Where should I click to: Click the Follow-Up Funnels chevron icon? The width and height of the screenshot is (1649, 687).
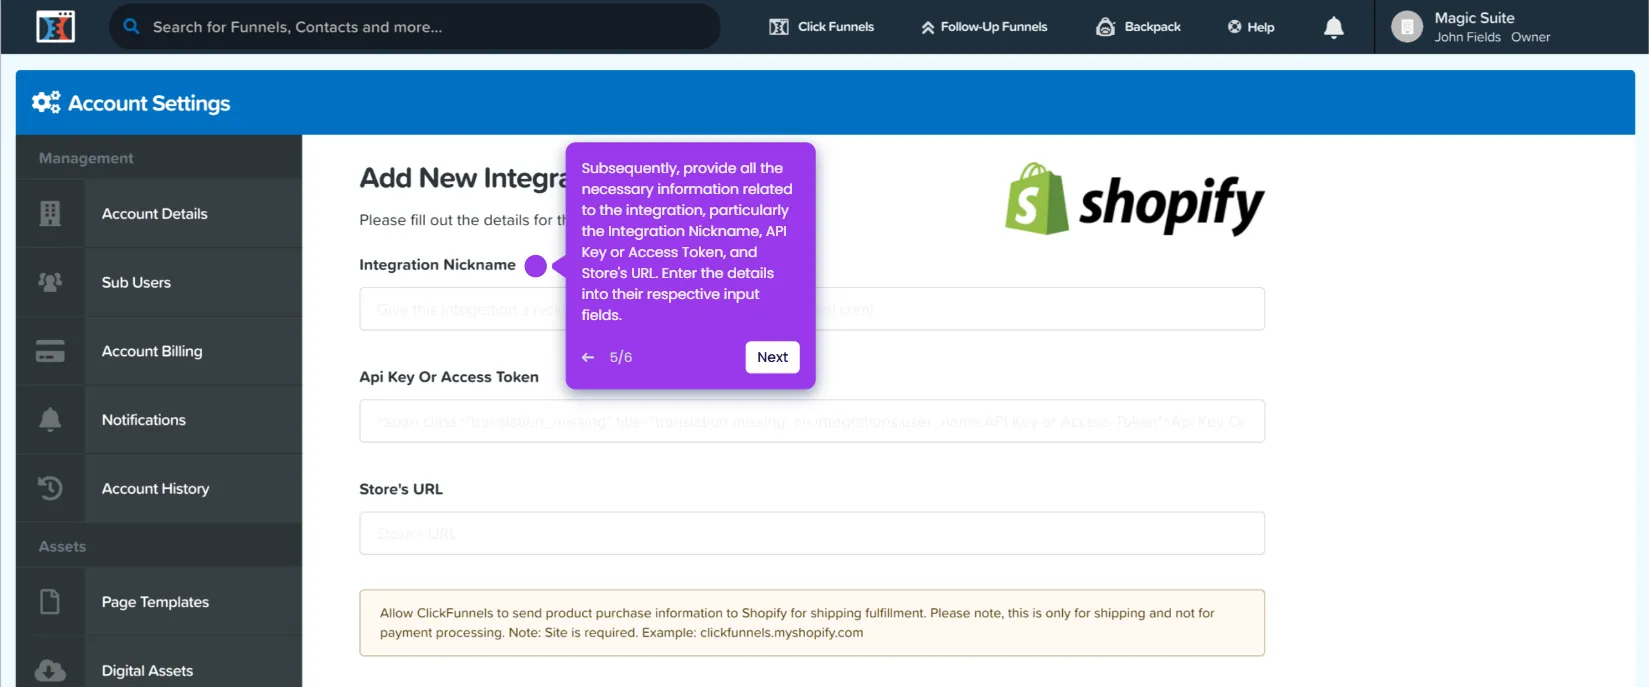pyautogui.click(x=928, y=27)
